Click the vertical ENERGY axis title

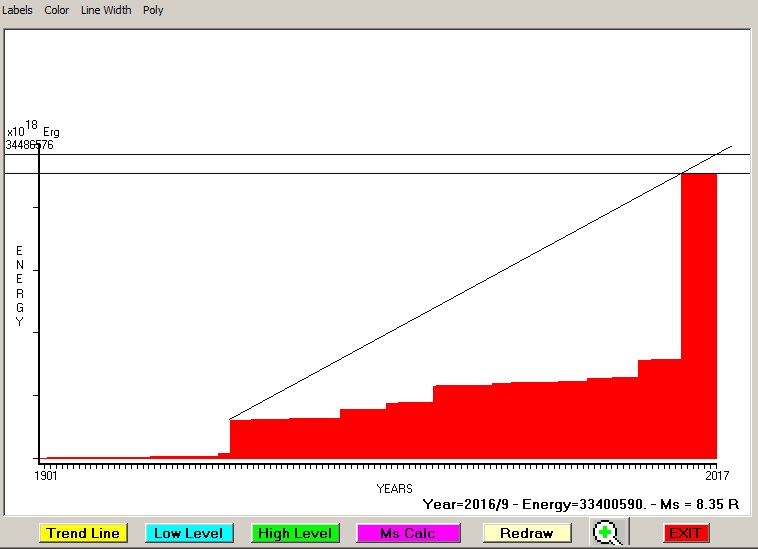pyautogui.click(x=19, y=285)
